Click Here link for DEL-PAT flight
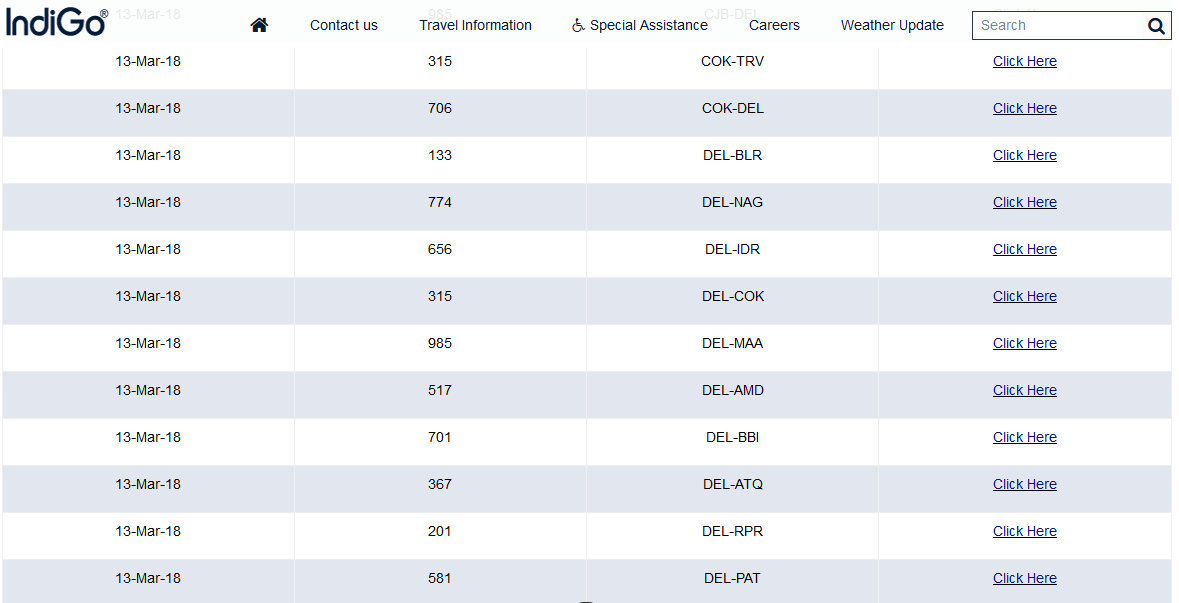The image size is (1179, 603). (x=1024, y=578)
